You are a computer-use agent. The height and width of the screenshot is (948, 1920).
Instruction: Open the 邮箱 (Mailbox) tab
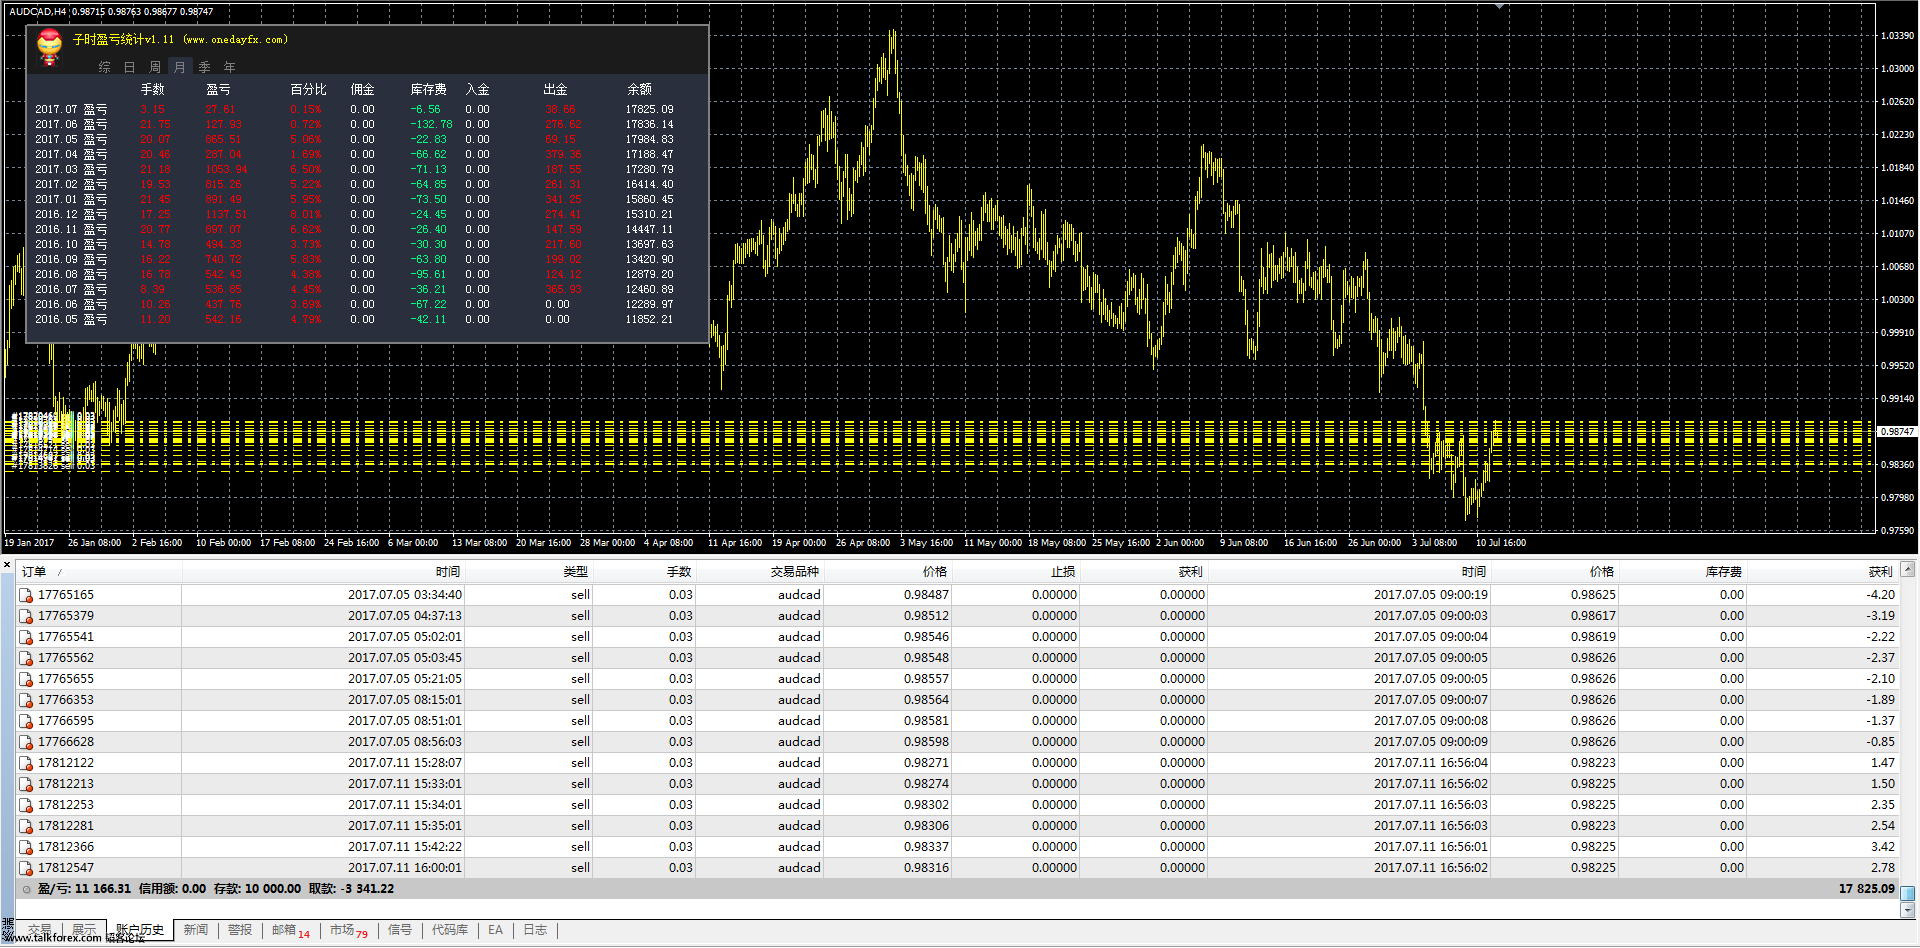[291, 930]
